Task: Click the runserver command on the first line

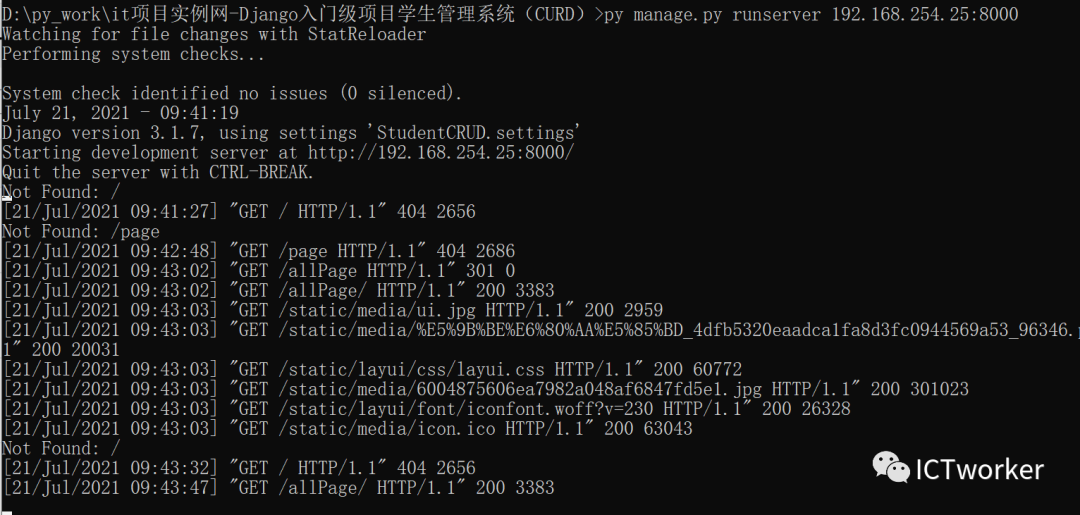Action: tap(811, 14)
